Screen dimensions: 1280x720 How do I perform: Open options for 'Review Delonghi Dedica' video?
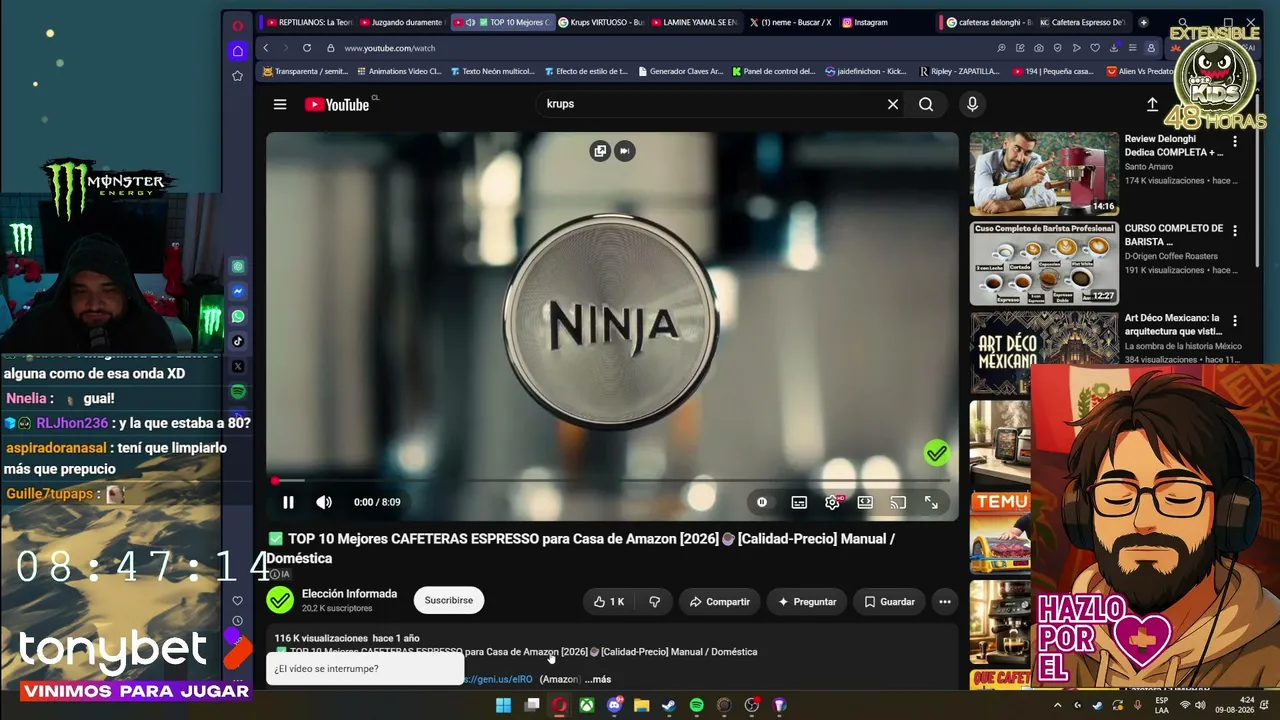(x=1235, y=142)
